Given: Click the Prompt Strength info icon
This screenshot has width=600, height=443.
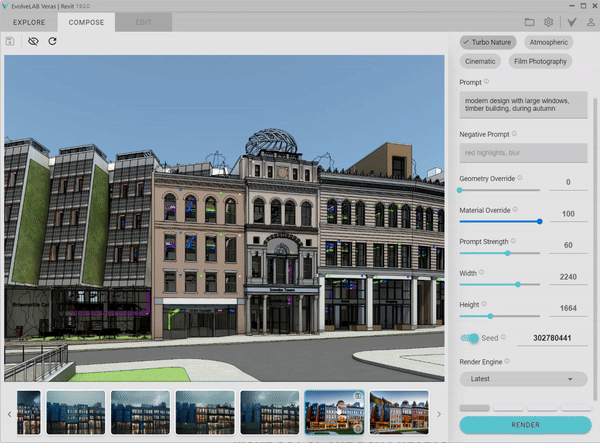Looking at the screenshot, I should tap(513, 241).
